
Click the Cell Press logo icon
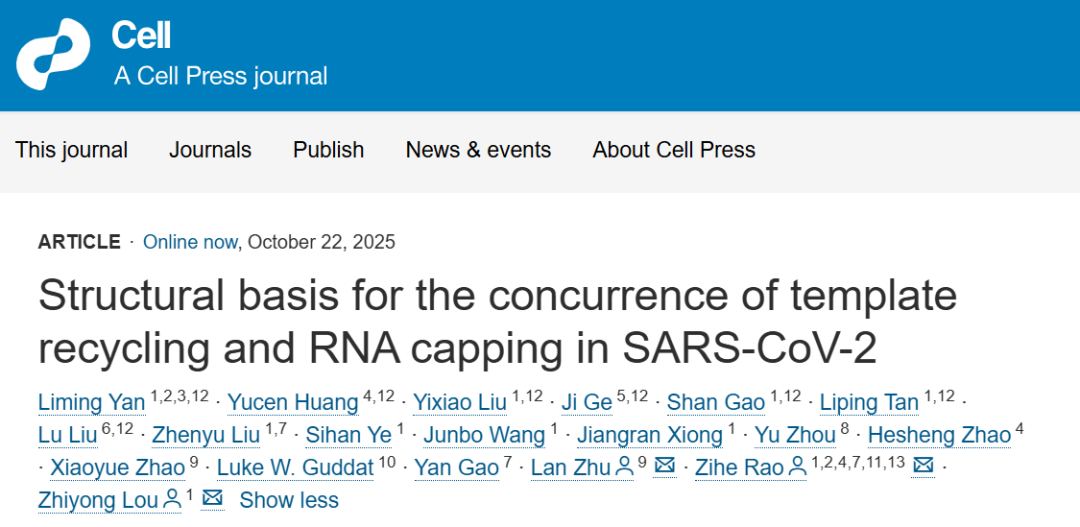(x=53, y=54)
